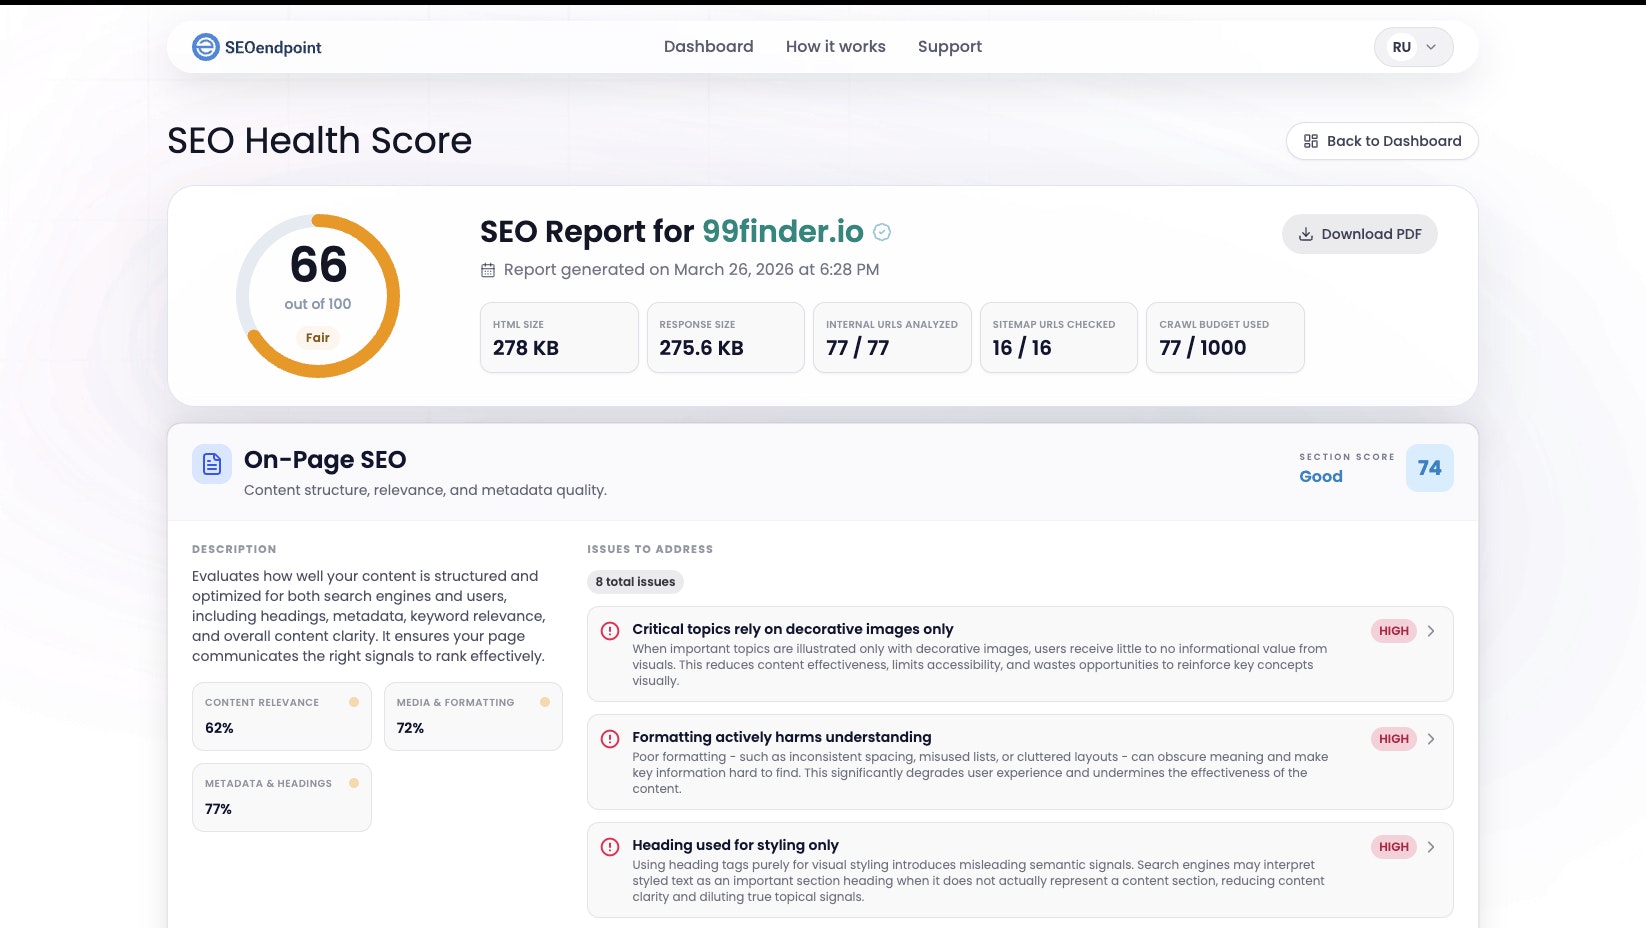Image resolution: width=1646 pixels, height=928 pixels.
Task: Click the alert icon on Heading used for styling issue
Action: click(x=609, y=846)
